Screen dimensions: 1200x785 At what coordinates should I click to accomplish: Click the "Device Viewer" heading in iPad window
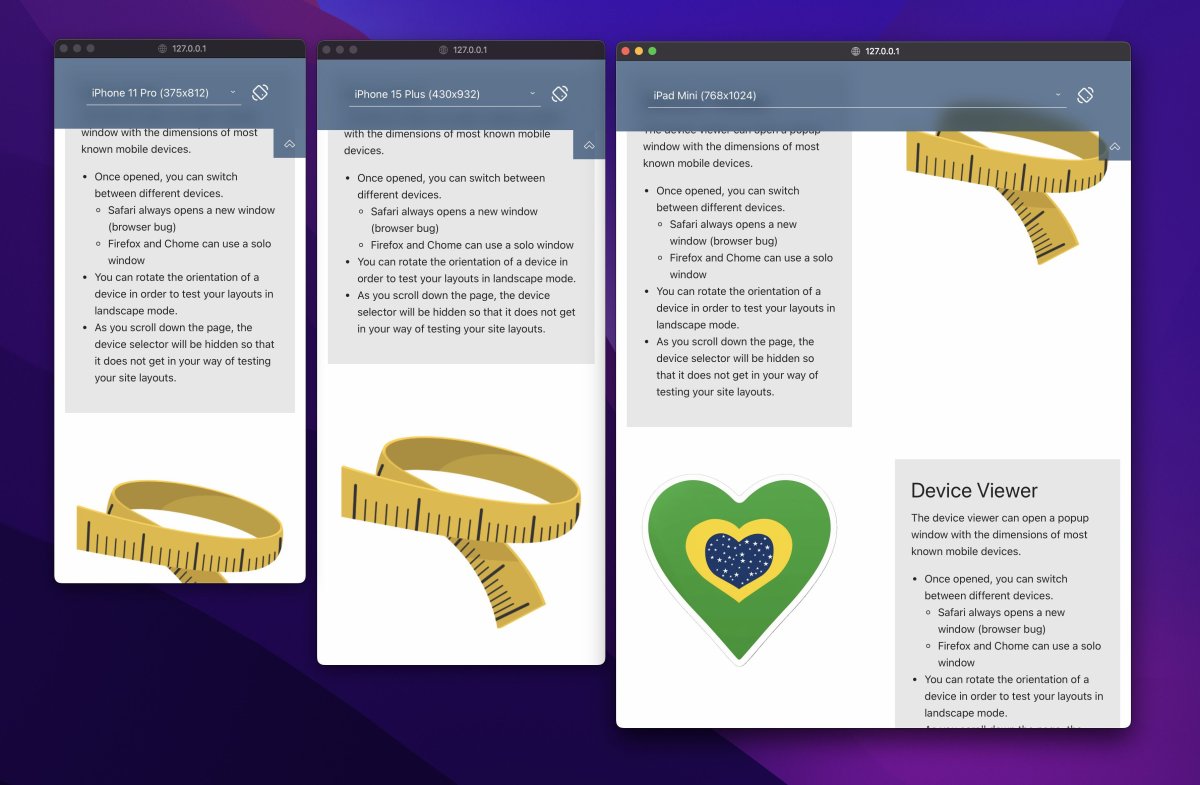coord(974,490)
